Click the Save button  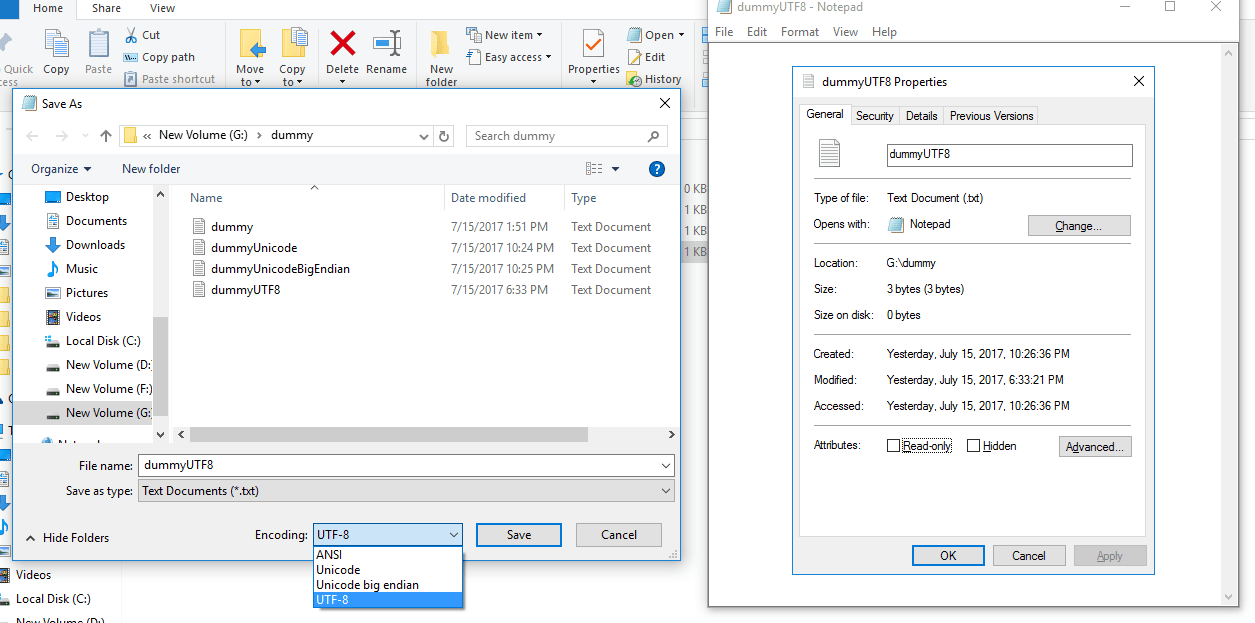(519, 535)
